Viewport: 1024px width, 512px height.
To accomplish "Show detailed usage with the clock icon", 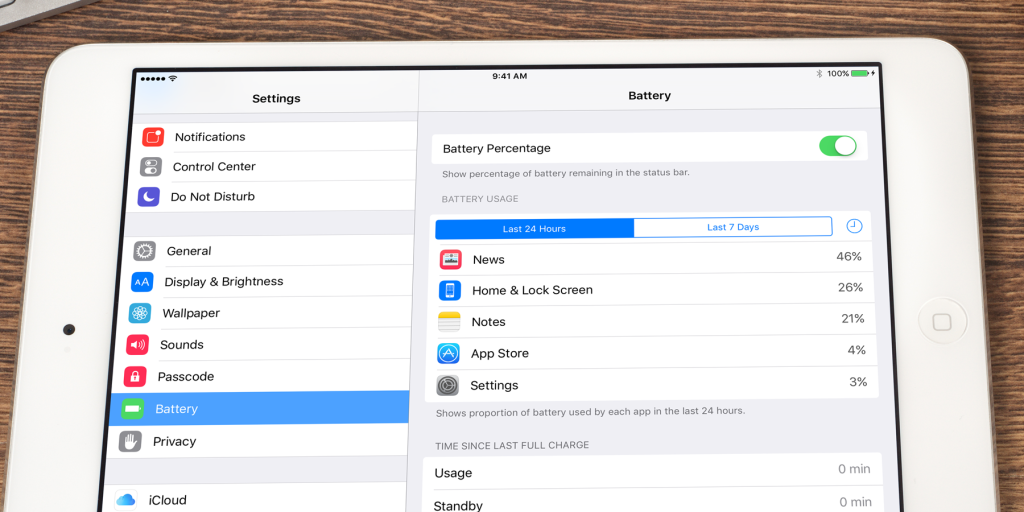I will click(x=854, y=226).
